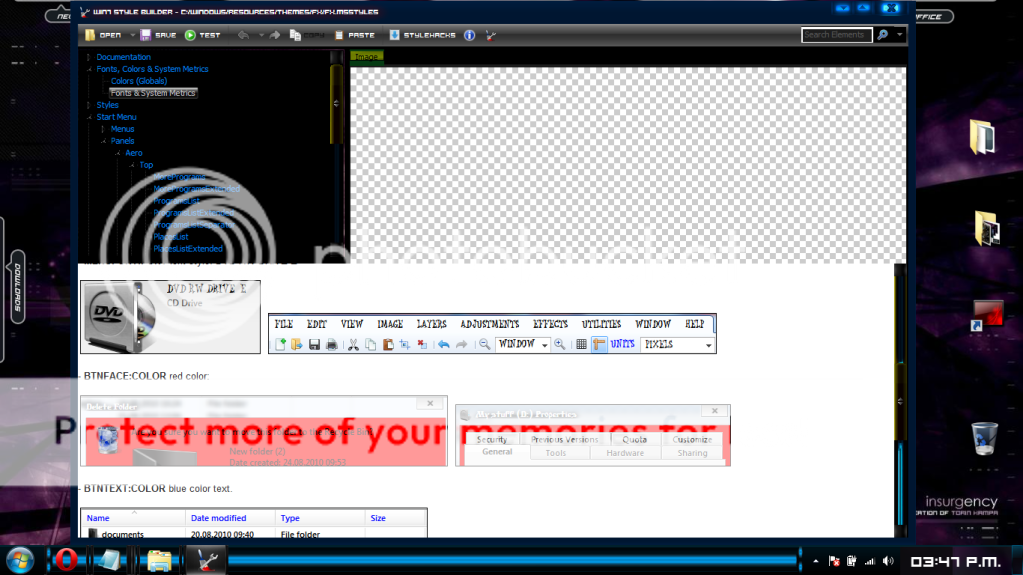Collapse the Aero tree node

point(117,153)
